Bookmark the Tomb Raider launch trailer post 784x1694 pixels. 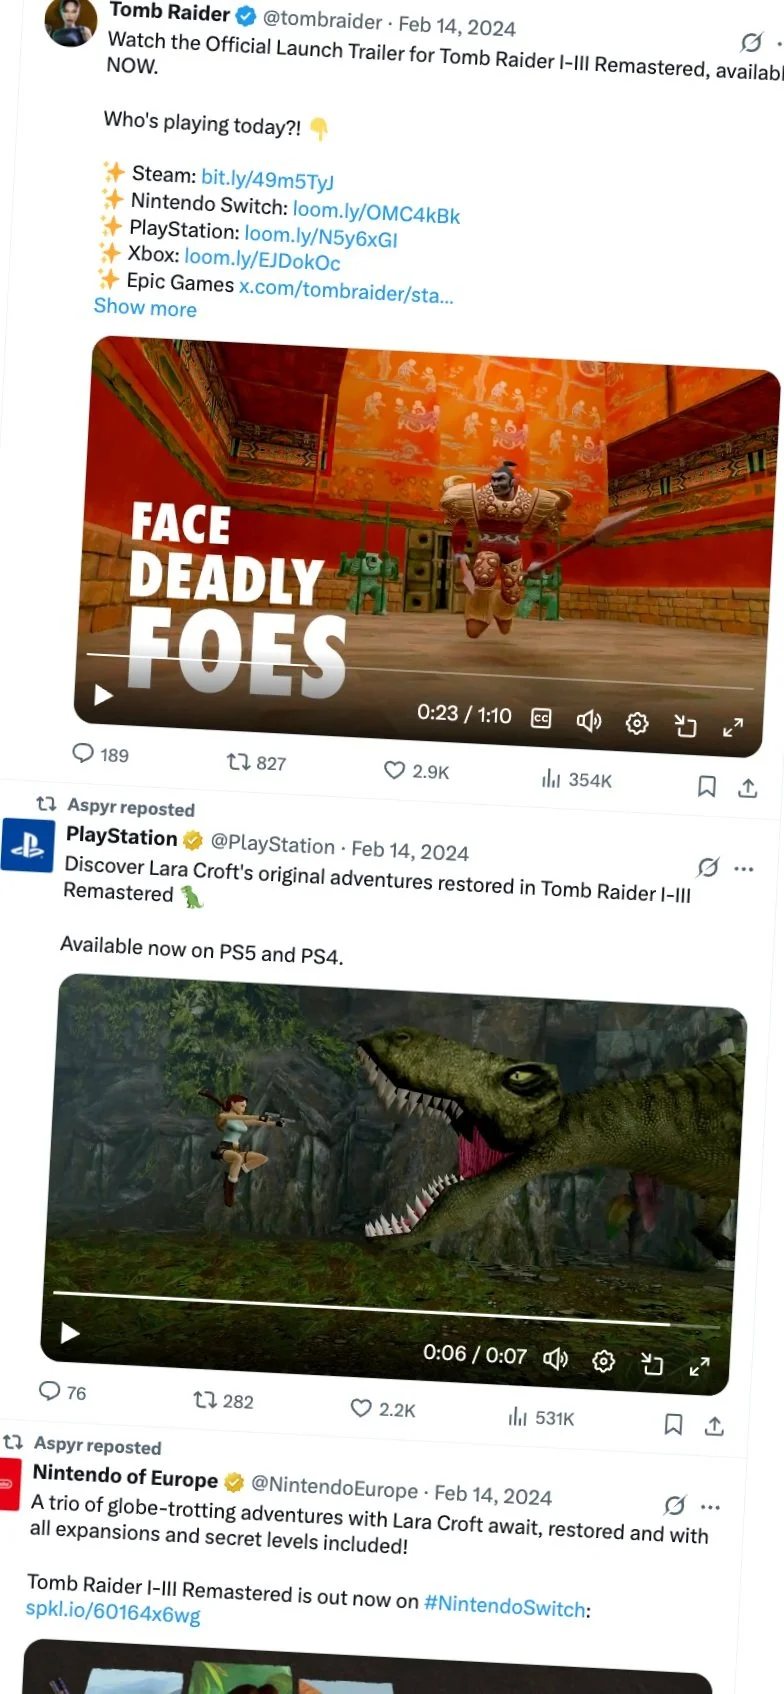tap(706, 787)
